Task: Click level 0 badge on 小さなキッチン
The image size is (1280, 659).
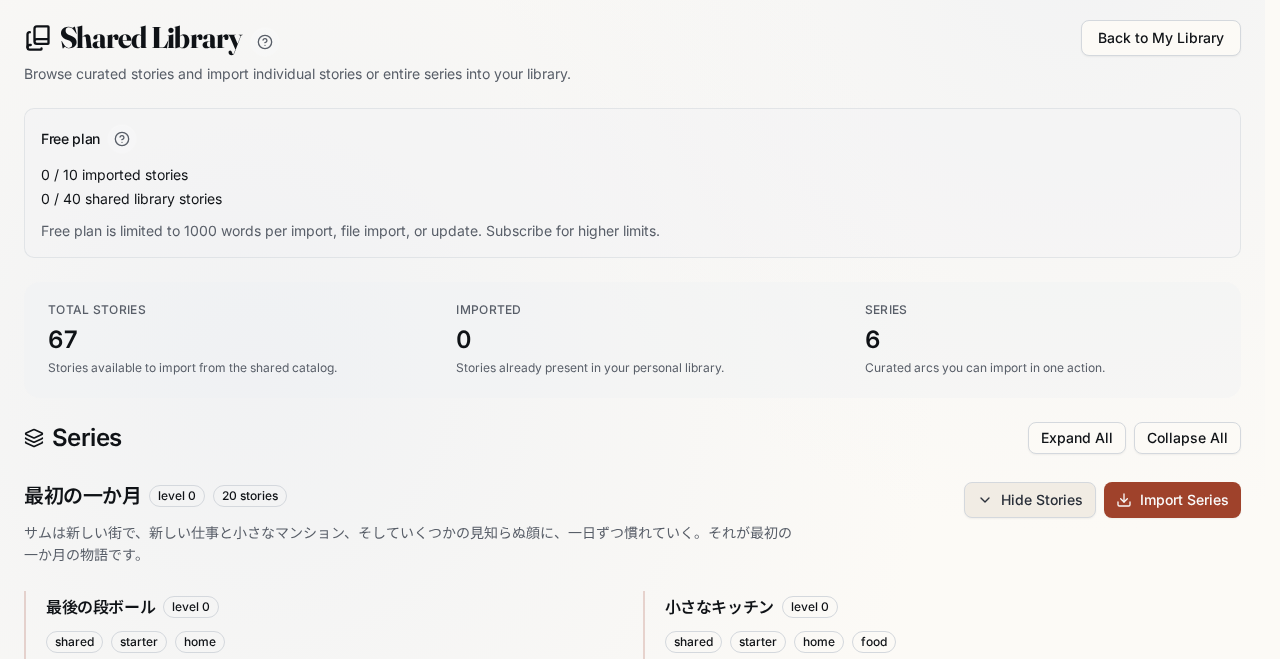Action: coord(810,607)
